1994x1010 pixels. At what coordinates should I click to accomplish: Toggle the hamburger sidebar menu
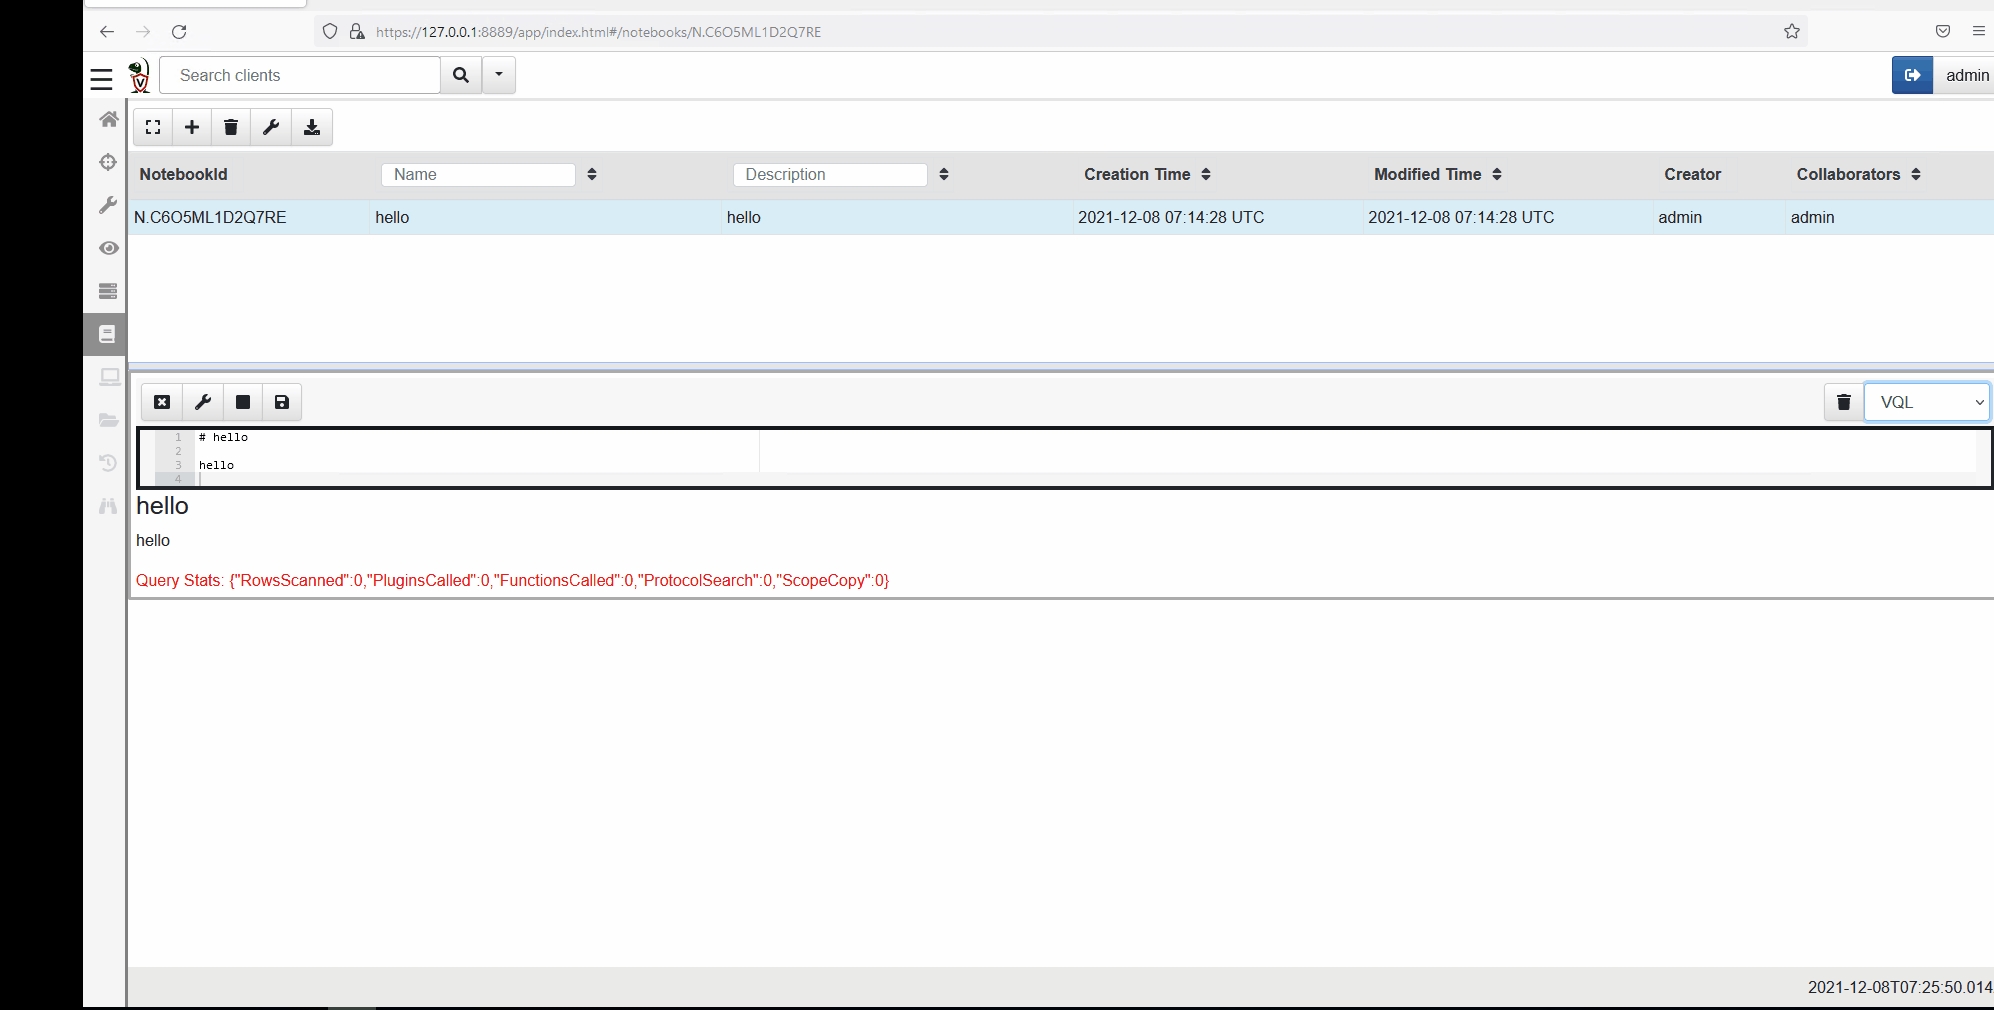[x=102, y=78]
